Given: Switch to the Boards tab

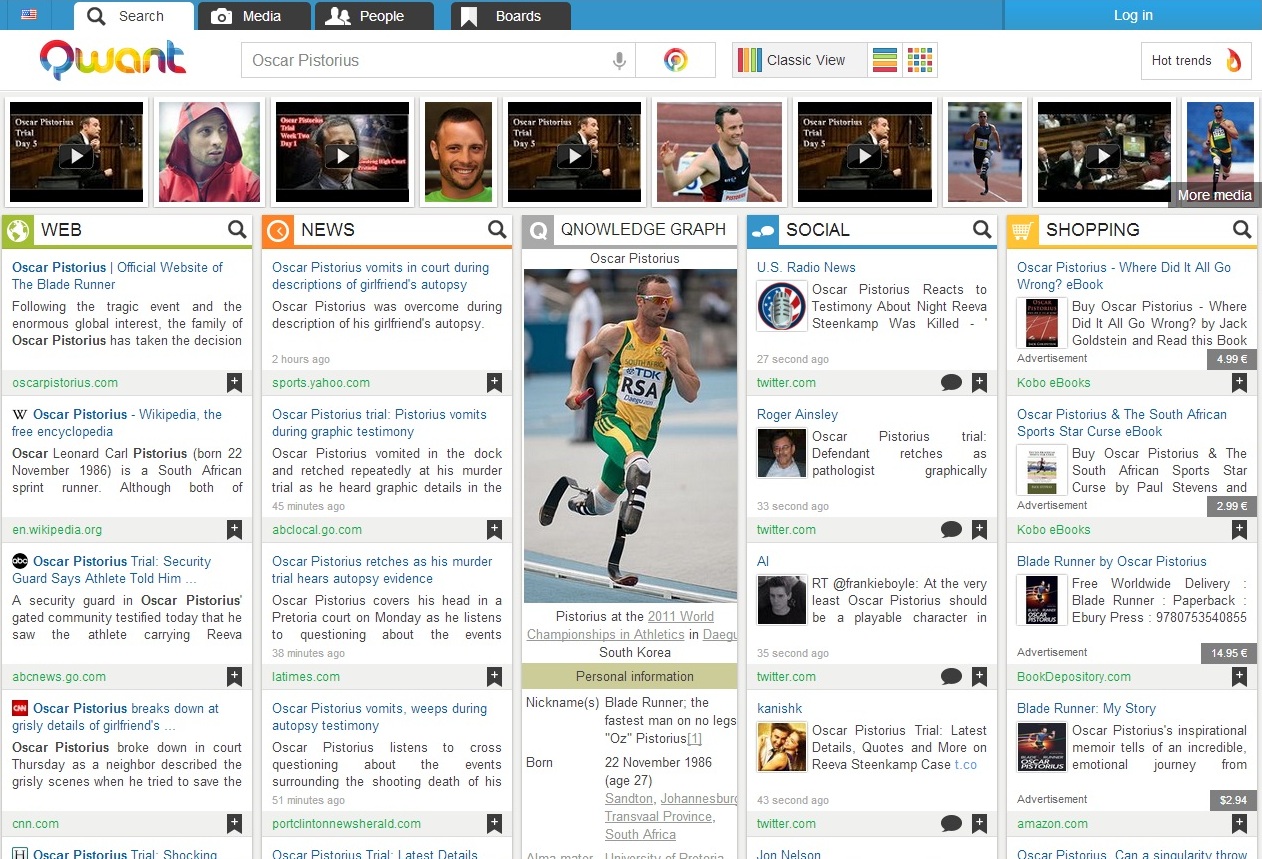Looking at the screenshot, I should coord(511,16).
